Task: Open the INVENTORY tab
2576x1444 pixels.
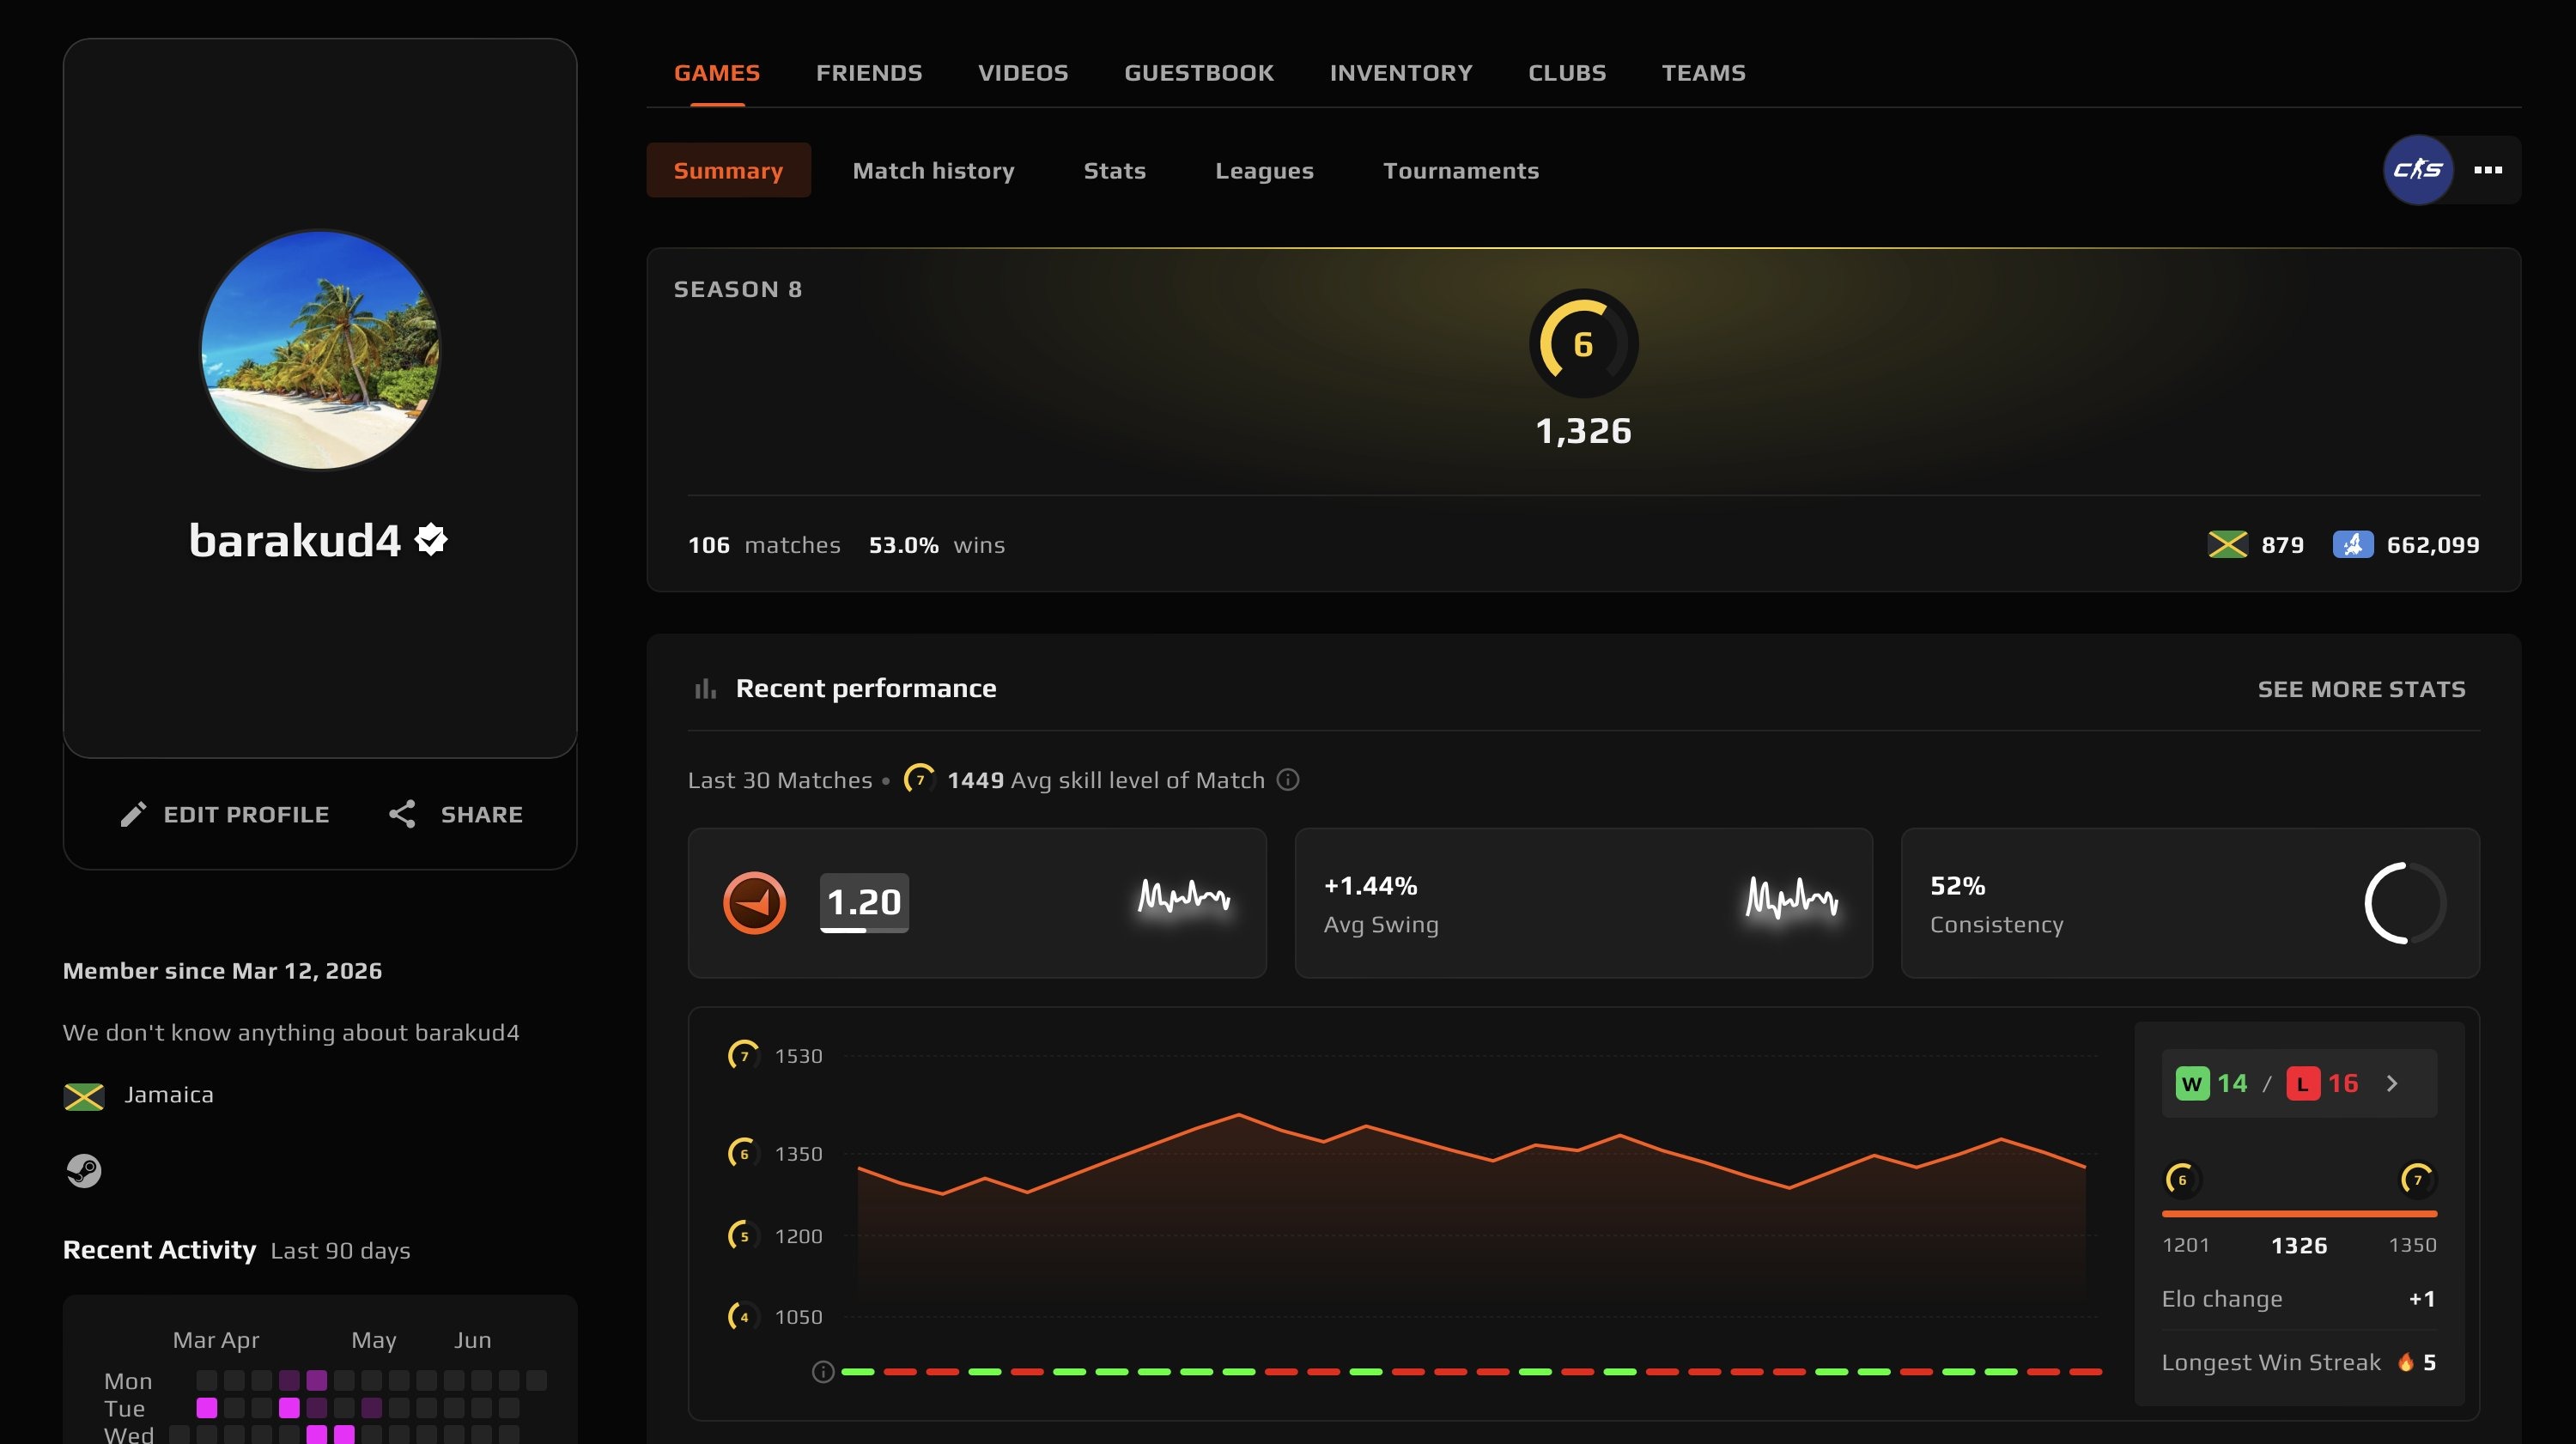Action: click(1400, 73)
